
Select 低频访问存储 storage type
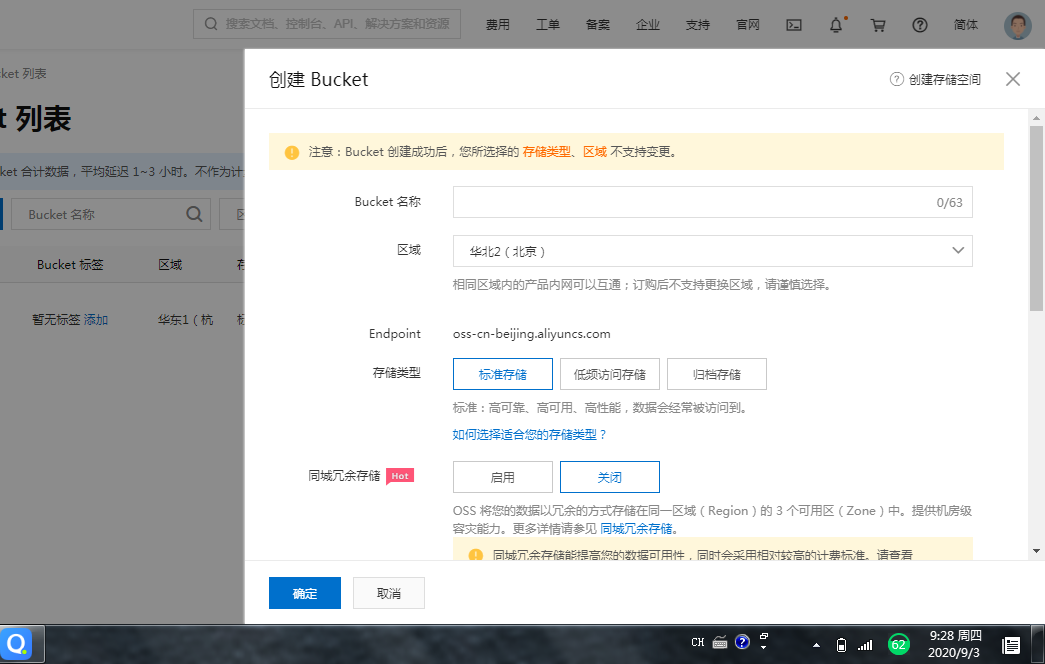pyautogui.click(x=610, y=374)
